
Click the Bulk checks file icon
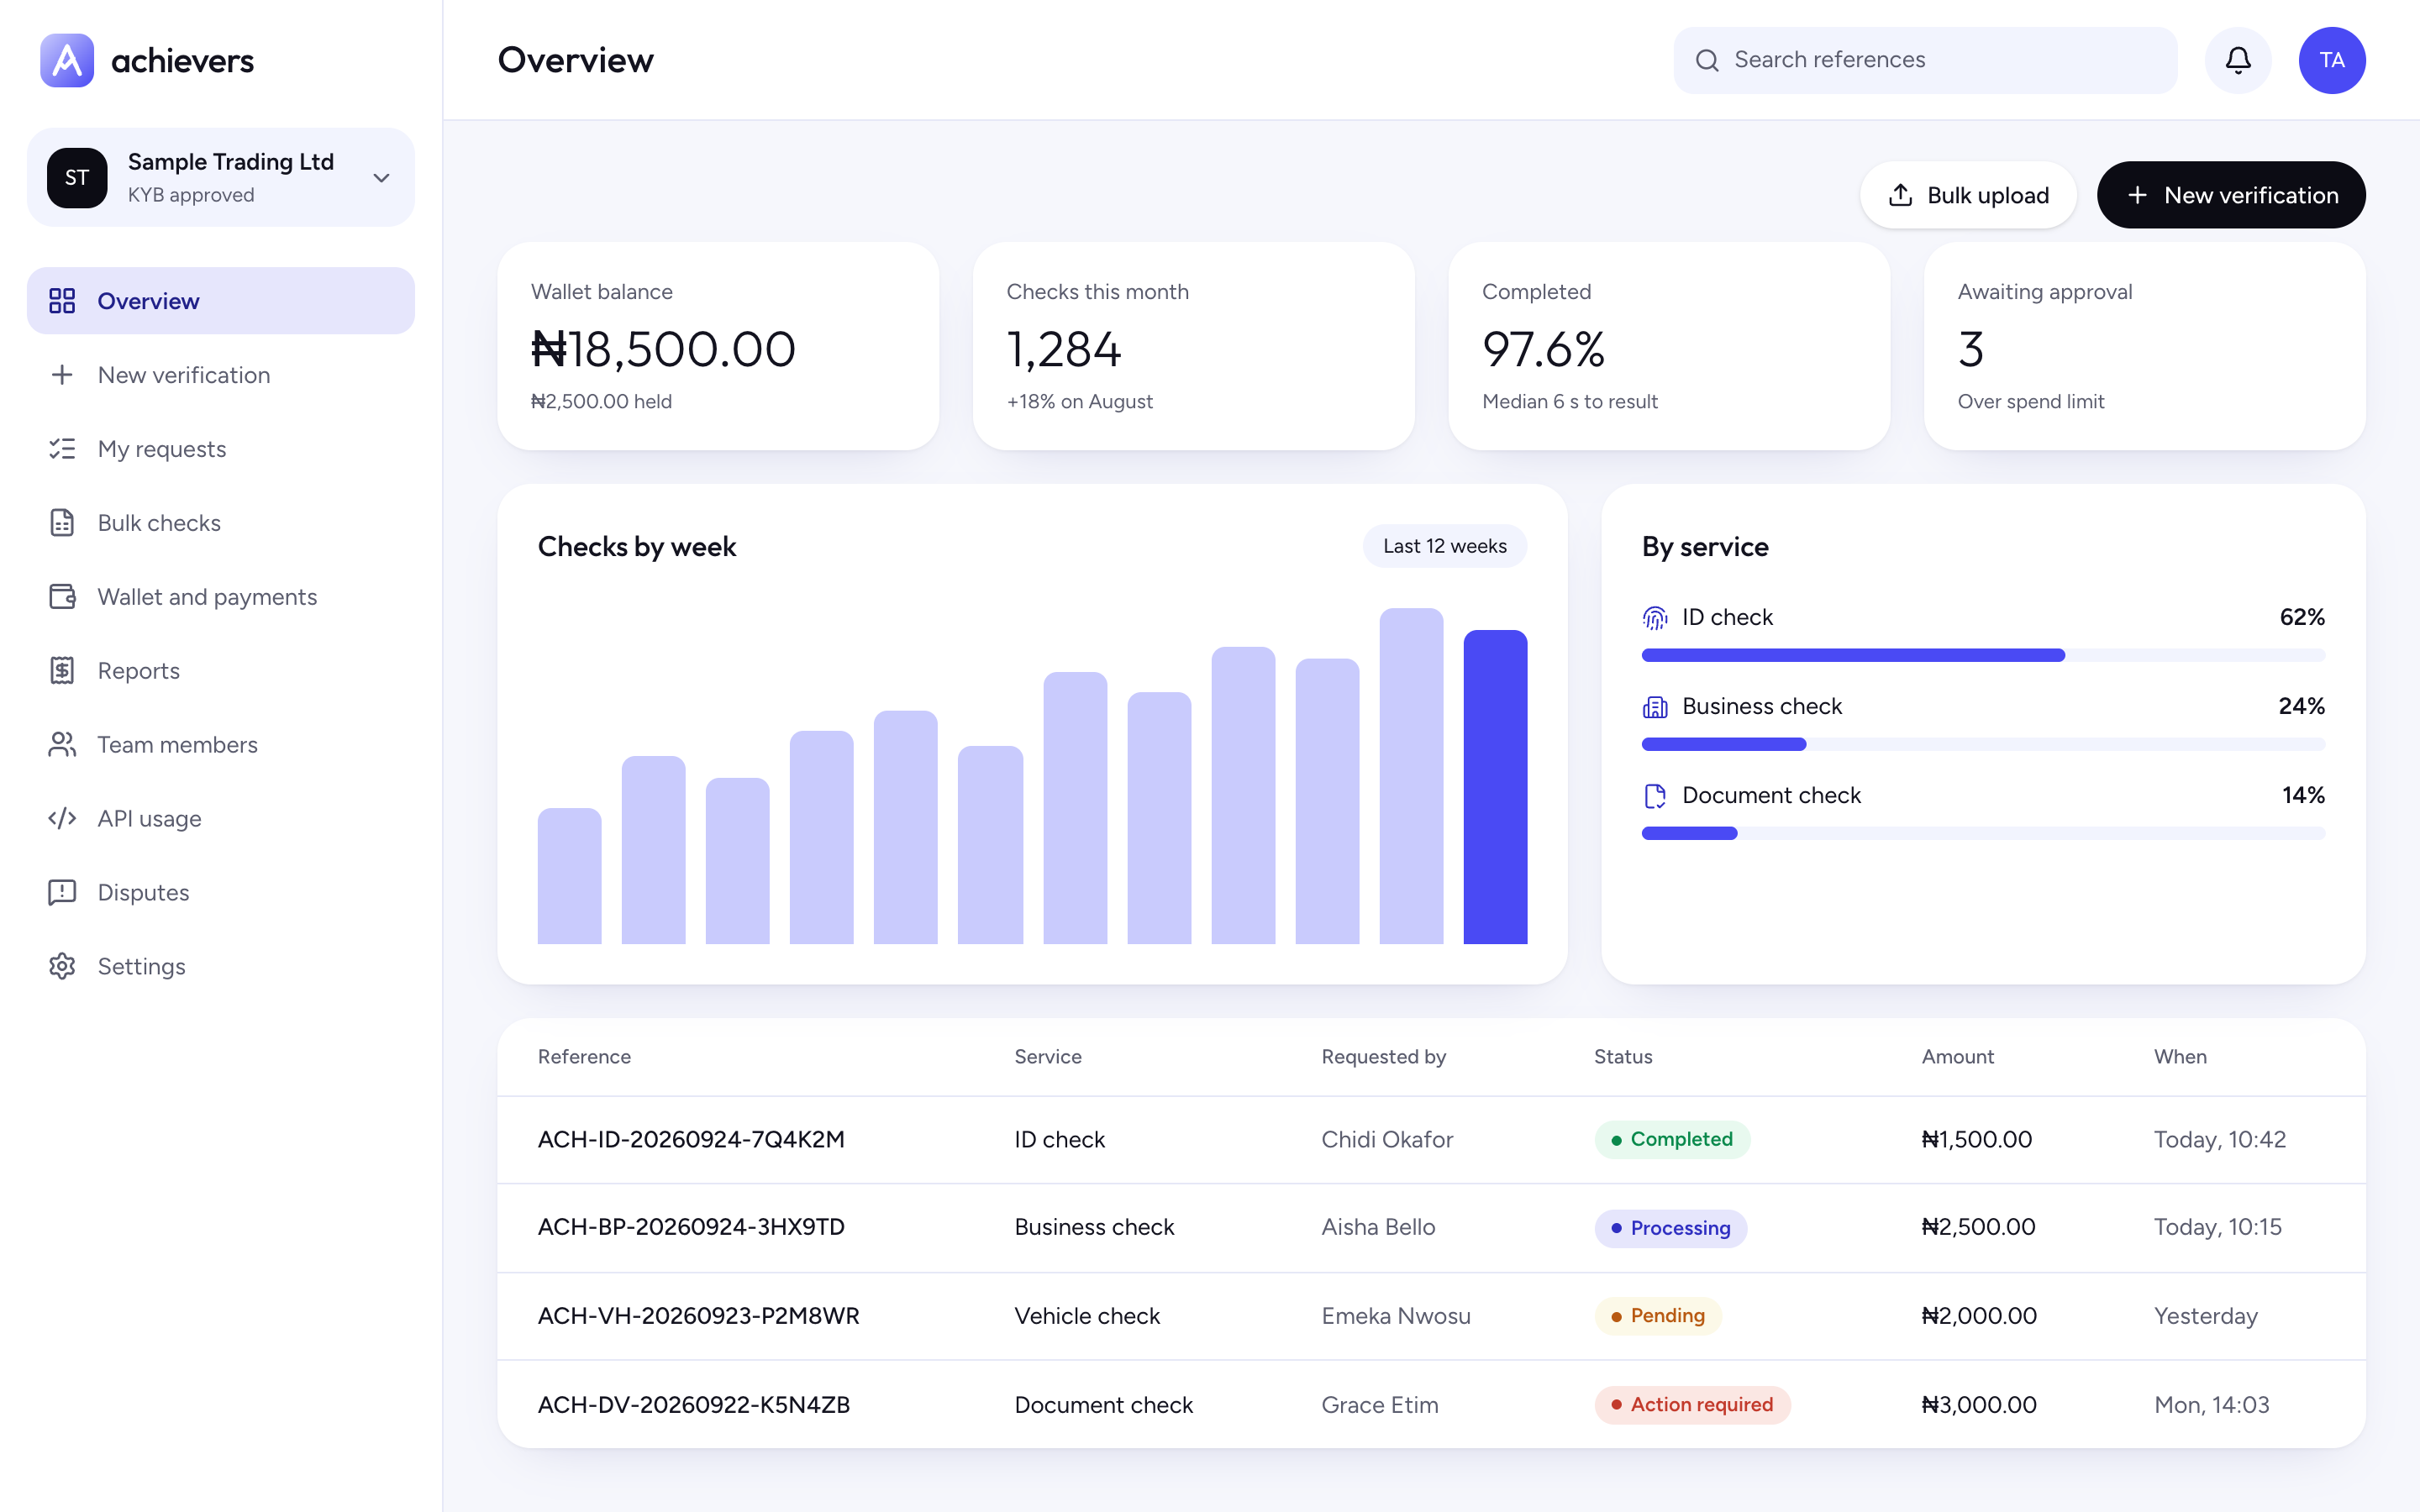[62, 523]
